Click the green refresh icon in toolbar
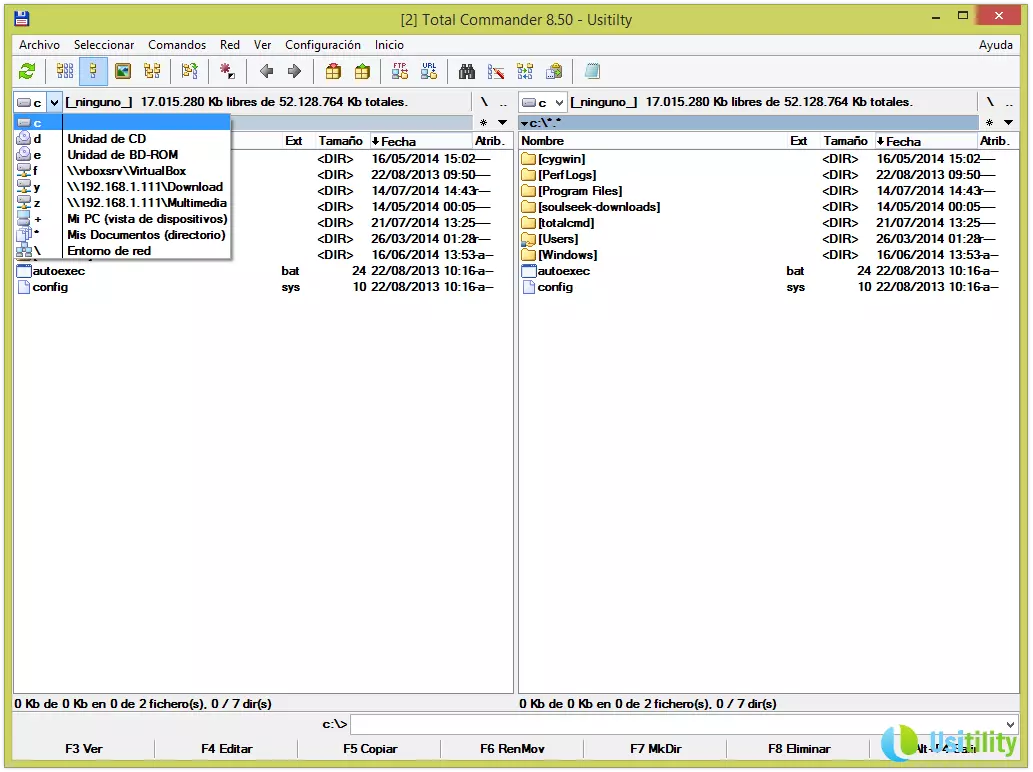 click(x=27, y=71)
